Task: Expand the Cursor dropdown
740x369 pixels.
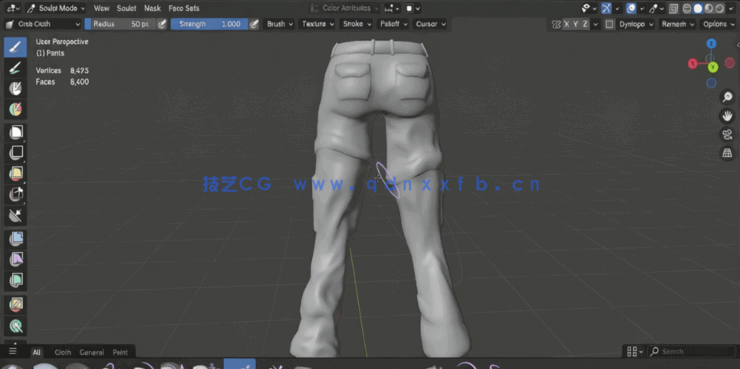Action: pyautogui.click(x=430, y=24)
